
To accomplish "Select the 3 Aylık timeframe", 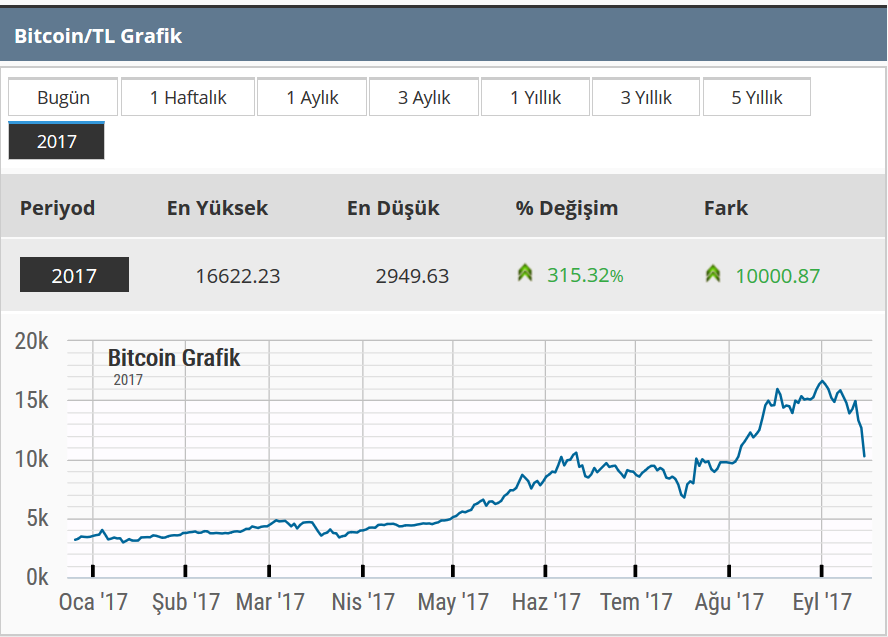I will point(423,97).
